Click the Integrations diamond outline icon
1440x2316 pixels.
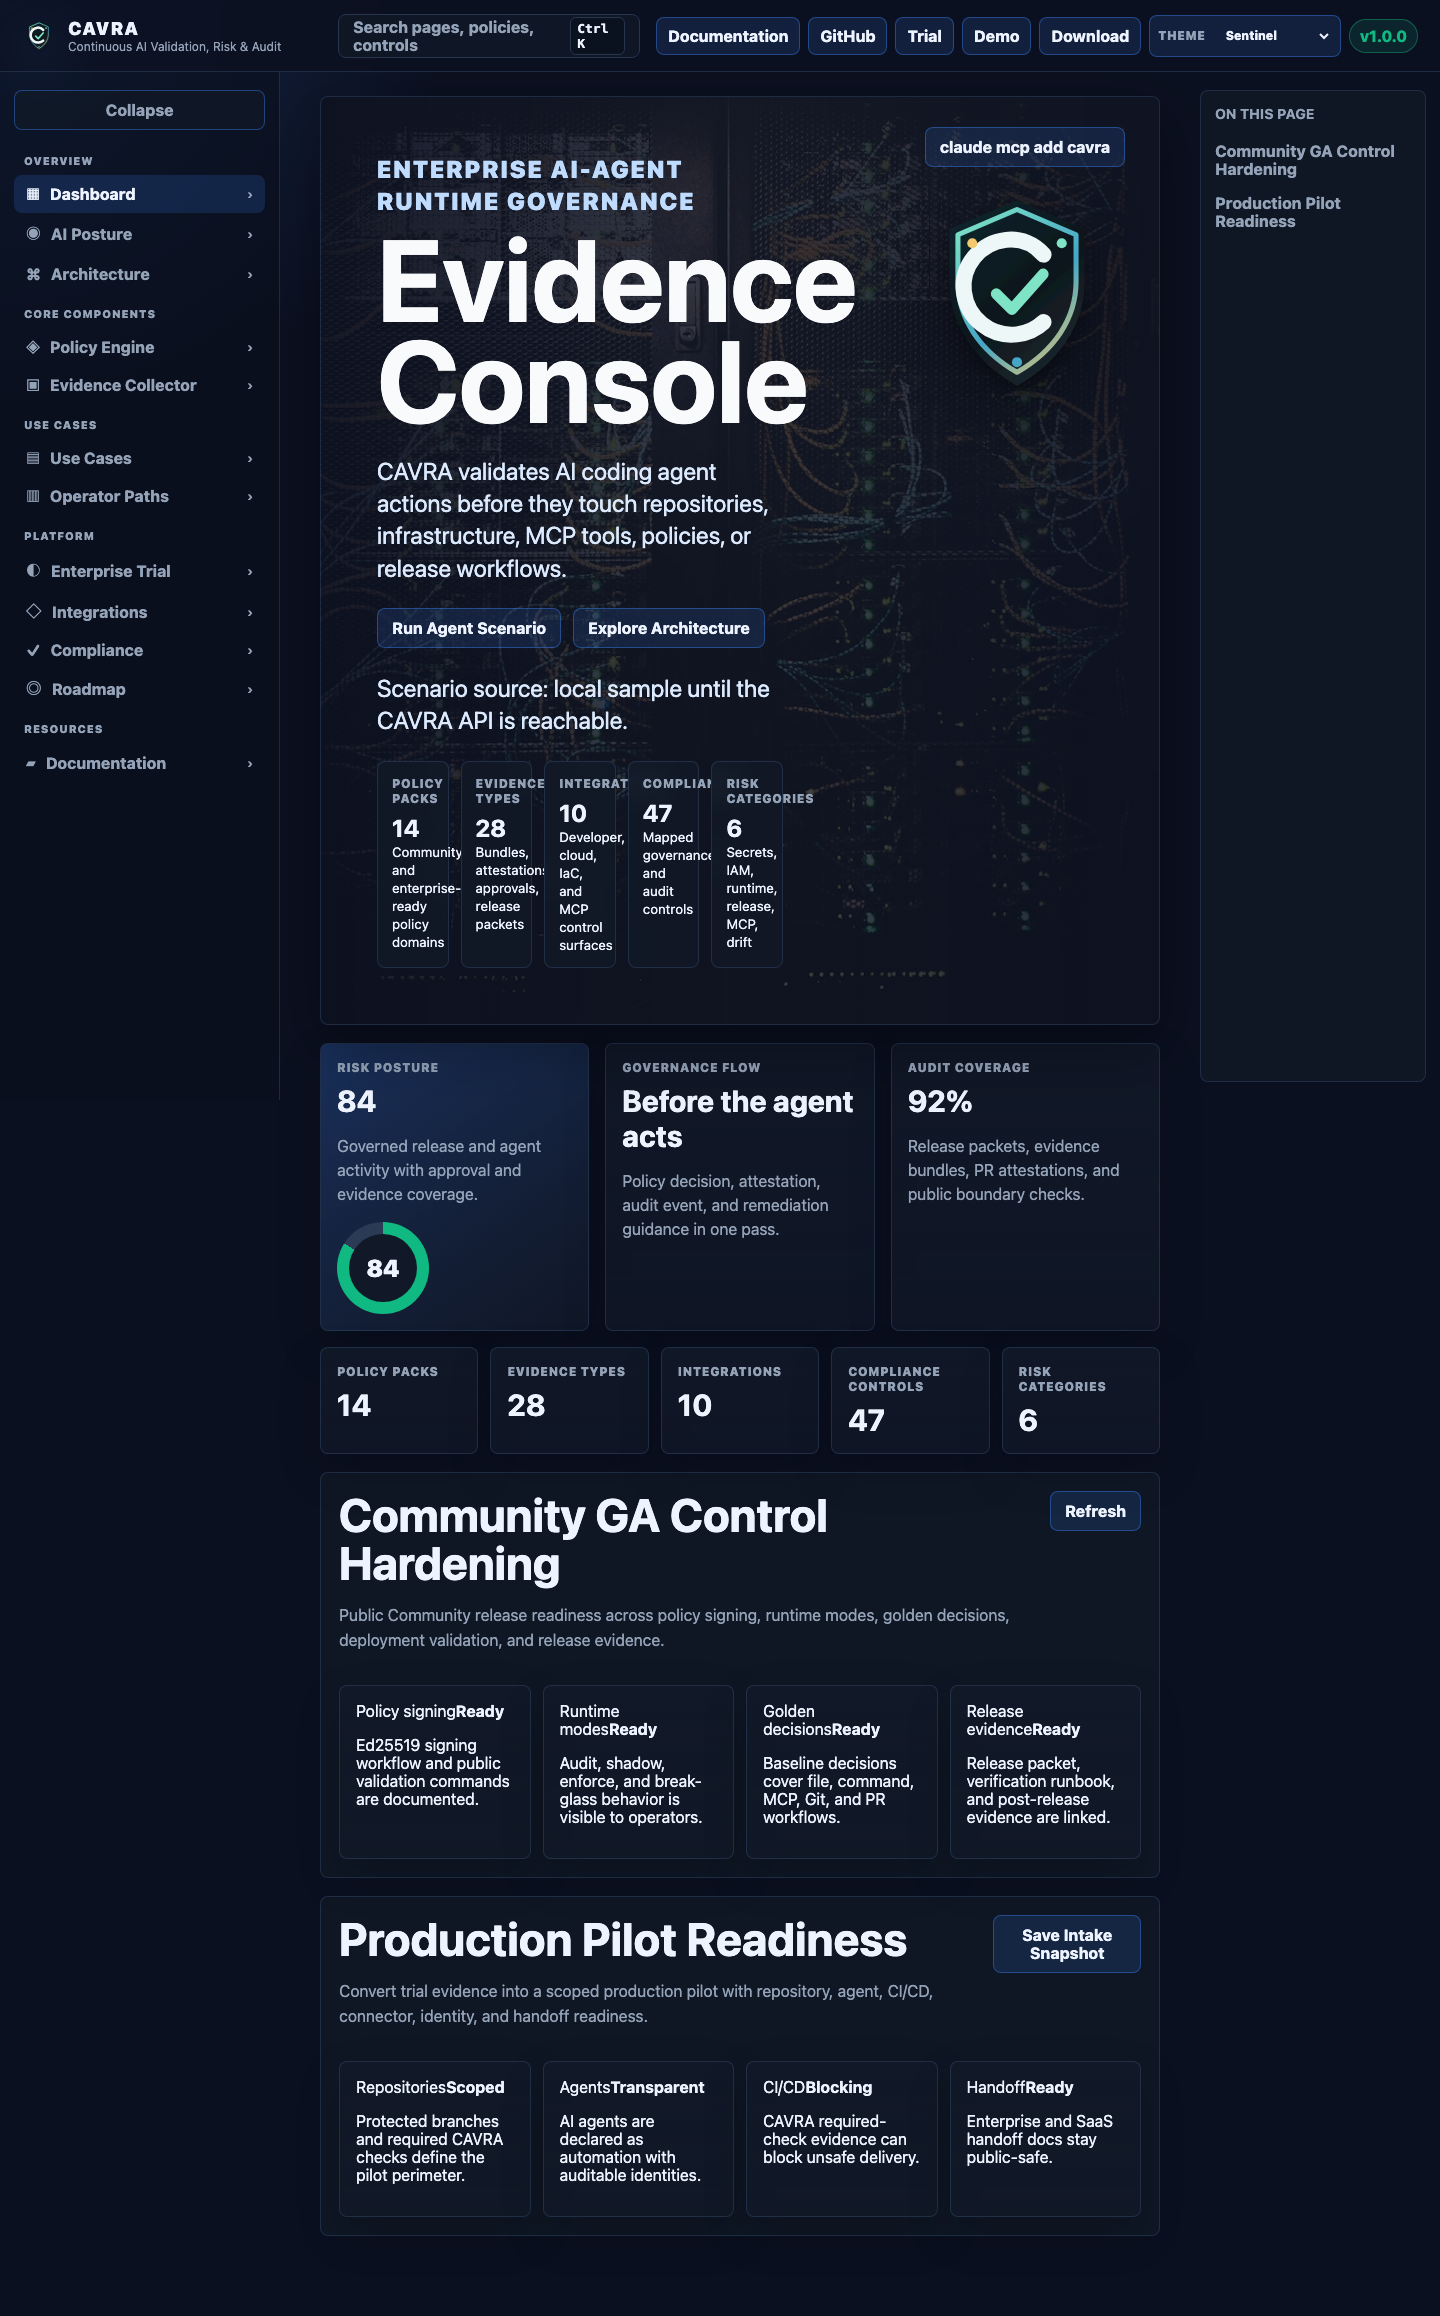coord(33,611)
